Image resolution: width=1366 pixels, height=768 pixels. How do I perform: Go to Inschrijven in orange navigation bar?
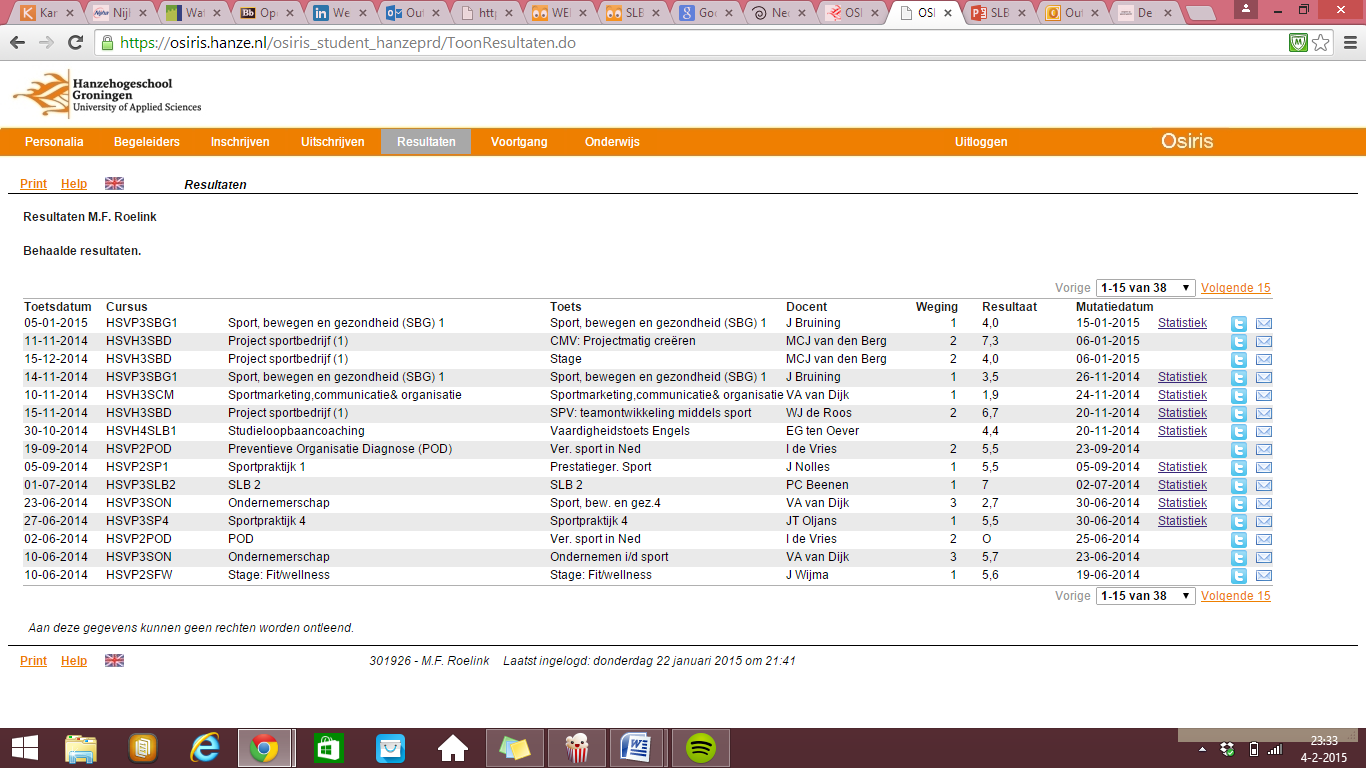click(x=240, y=142)
